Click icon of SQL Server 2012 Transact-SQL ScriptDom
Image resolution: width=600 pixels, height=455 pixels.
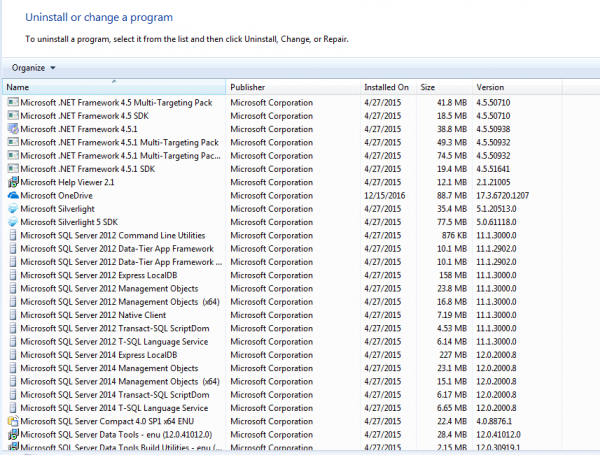click(13, 328)
